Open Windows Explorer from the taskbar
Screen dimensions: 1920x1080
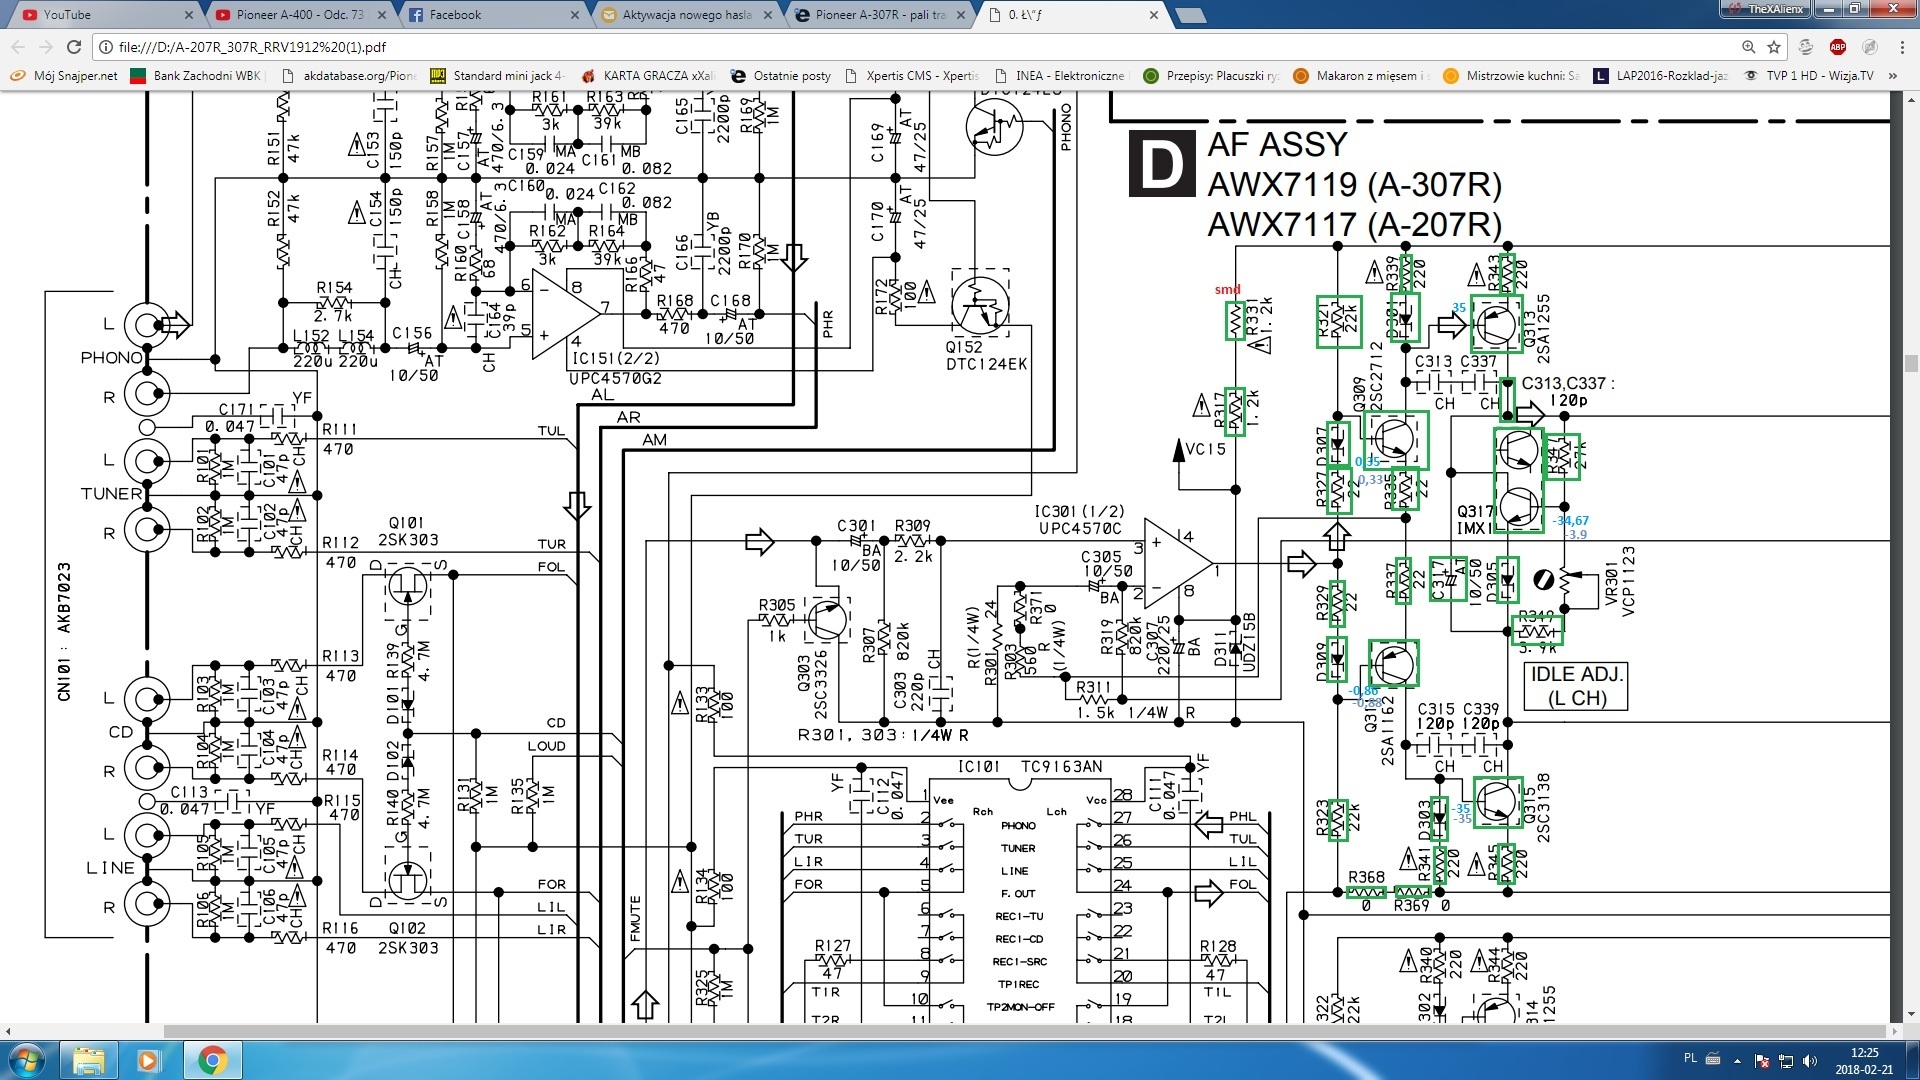click(x=89, y=1060)
